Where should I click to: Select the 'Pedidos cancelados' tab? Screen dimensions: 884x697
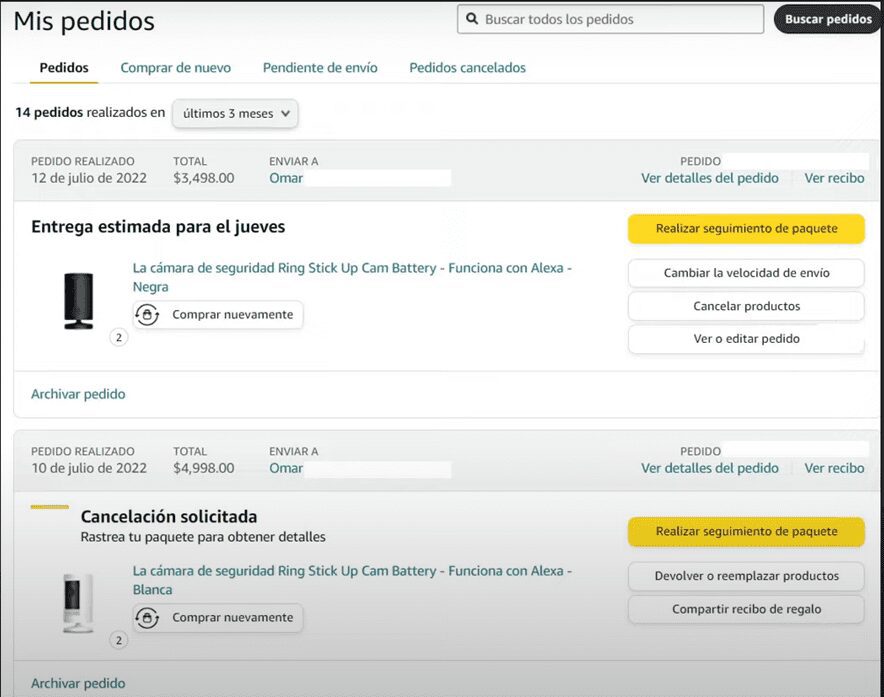tap(467, 68)
